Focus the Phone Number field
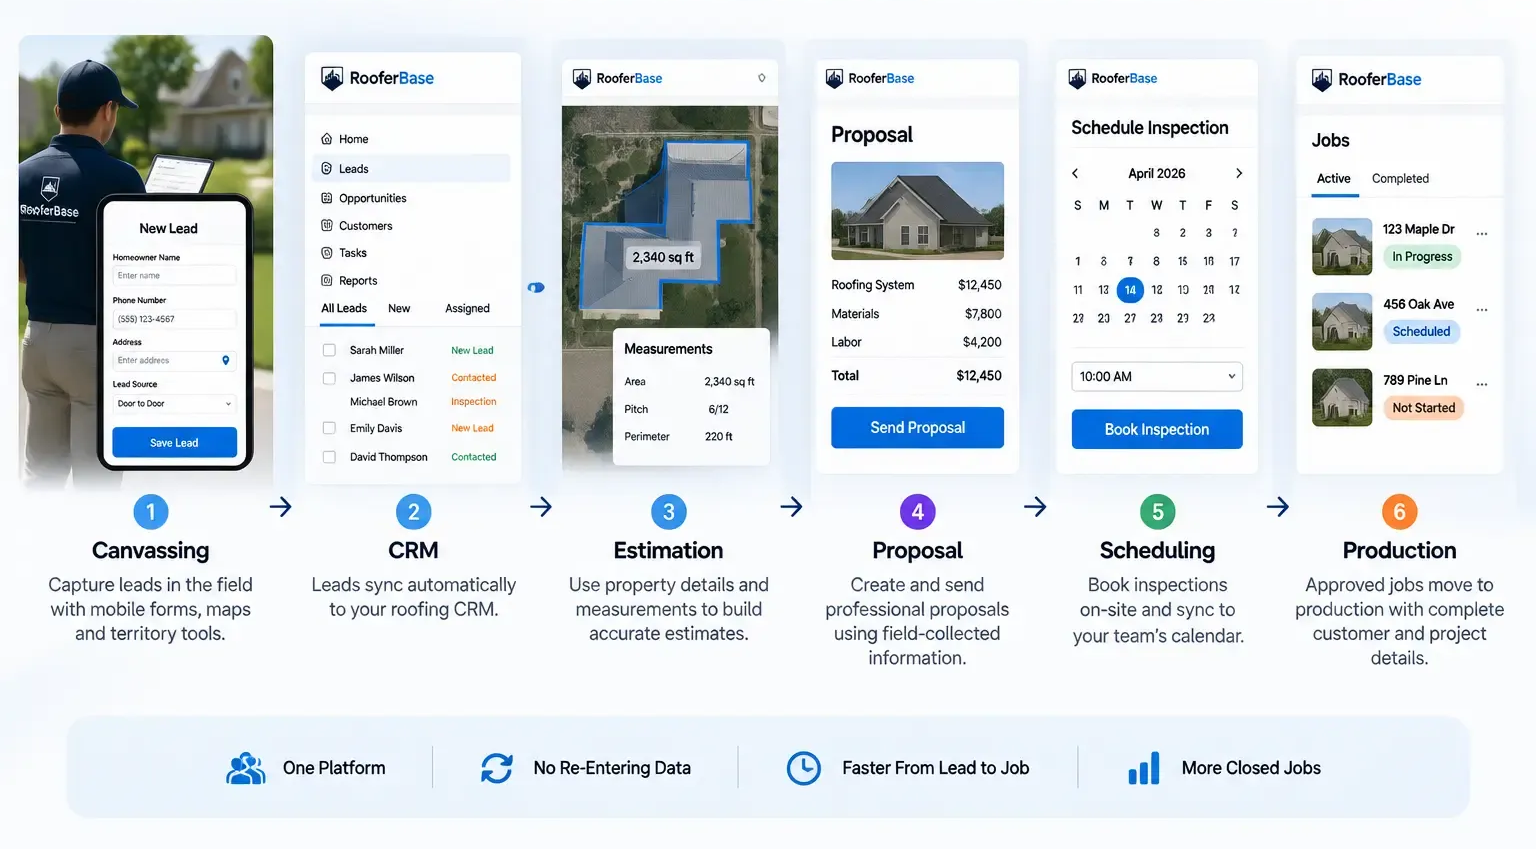 (x=174, y=319)
